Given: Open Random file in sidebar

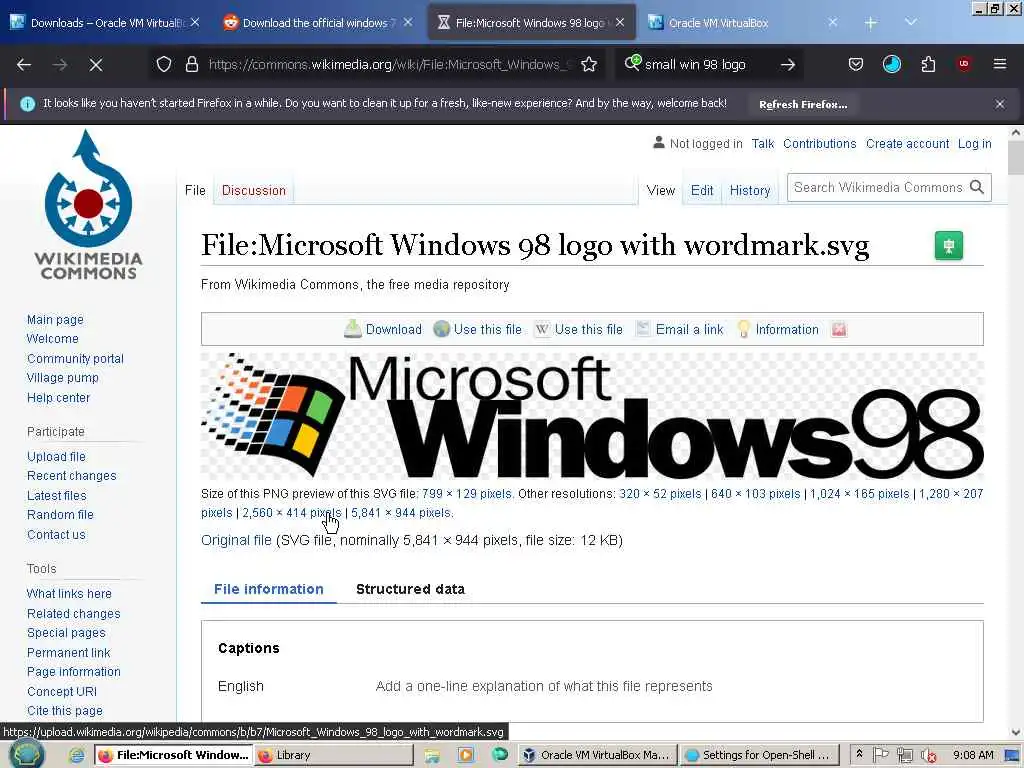Looking at the screenshot, I should tap(60, 515).
